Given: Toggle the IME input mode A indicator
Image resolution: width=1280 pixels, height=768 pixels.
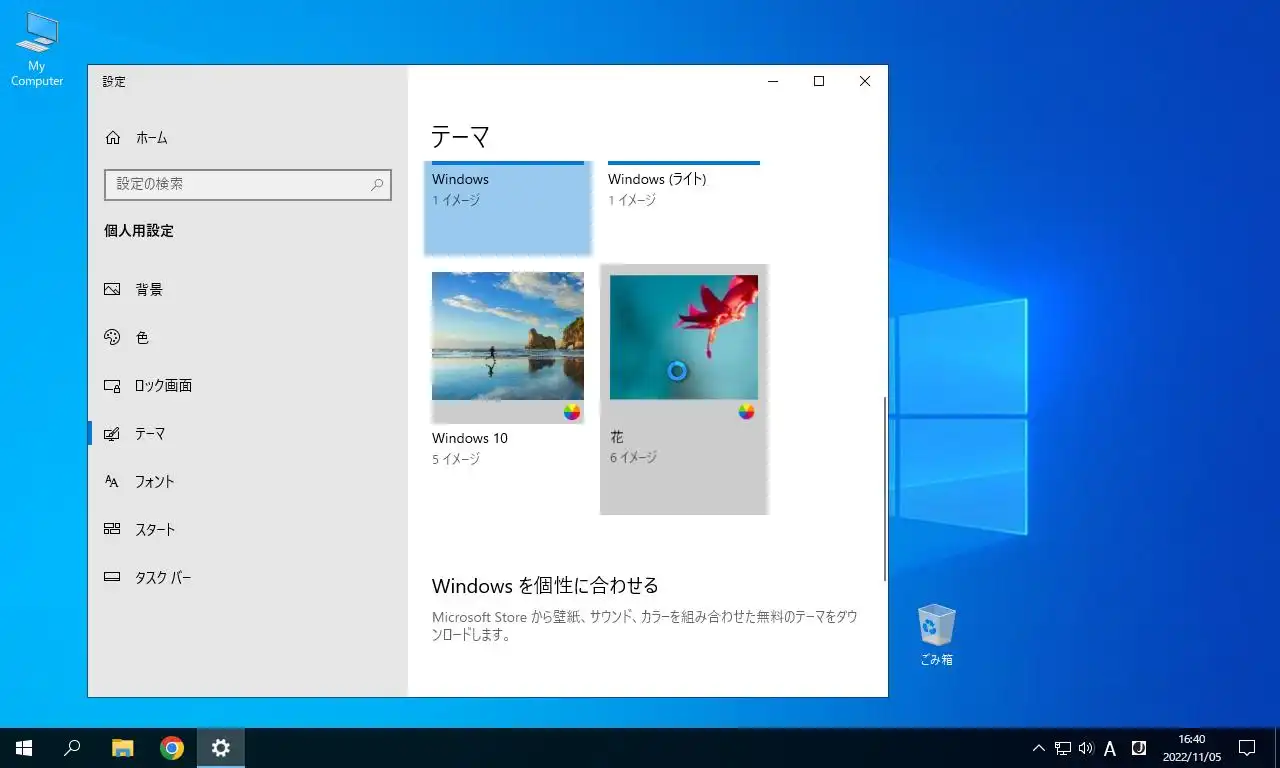Looking at the screenshot, I should [1110, 748].
